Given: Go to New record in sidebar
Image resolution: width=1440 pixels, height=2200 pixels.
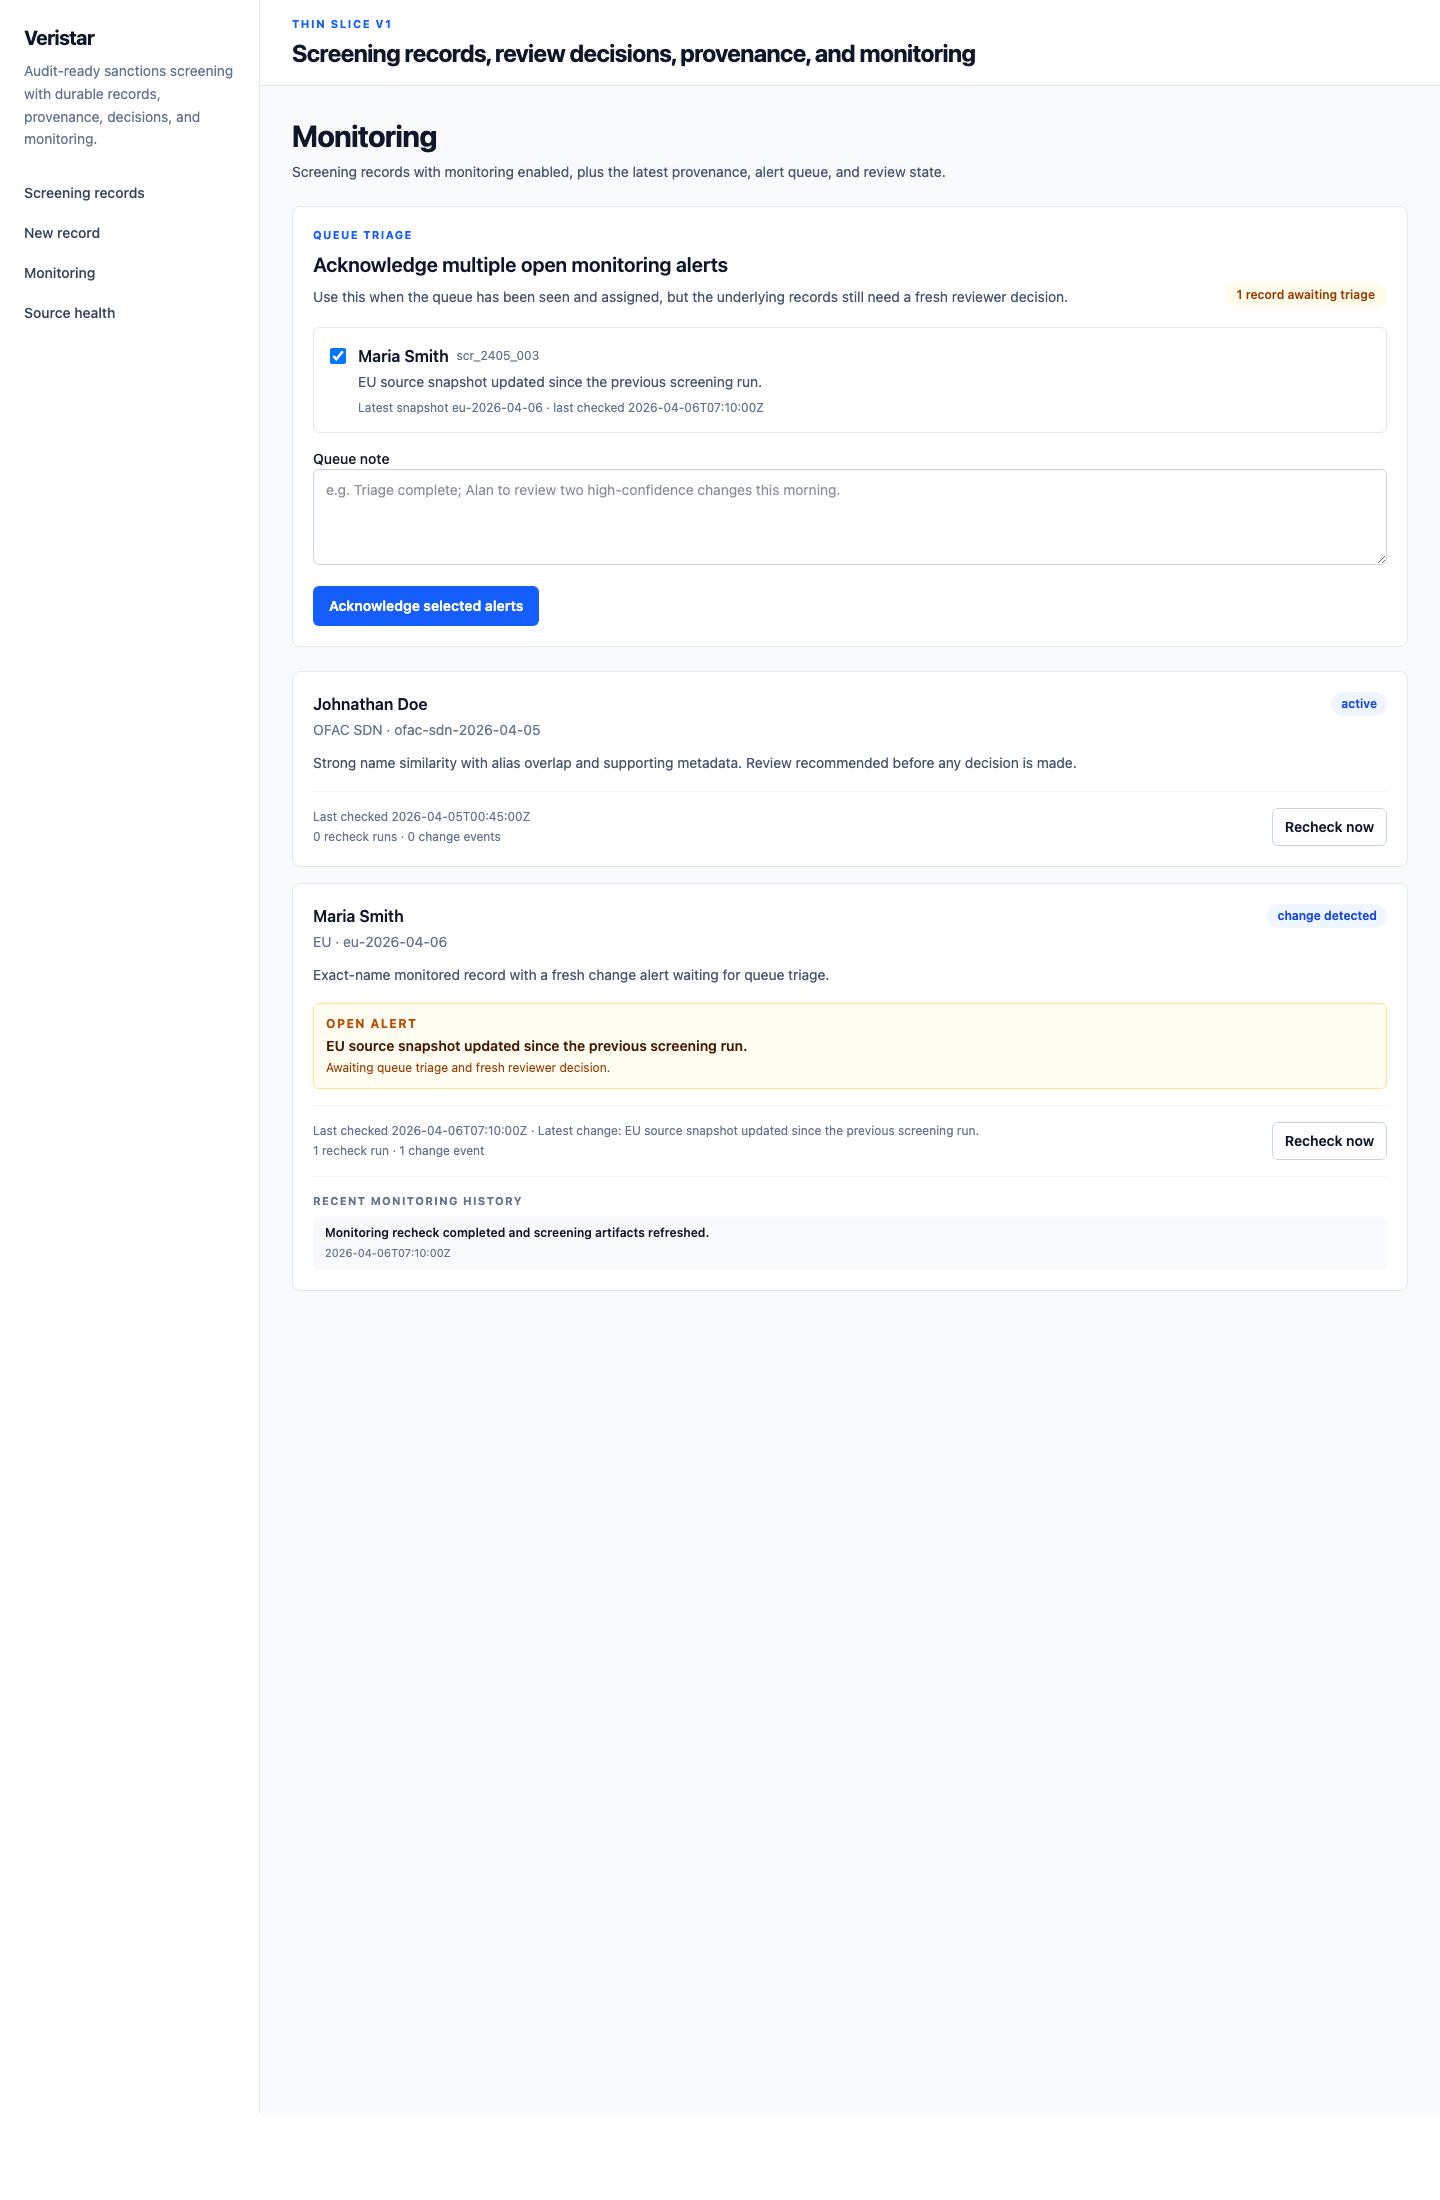Looking at the screenshot, I should coord(61,233).
